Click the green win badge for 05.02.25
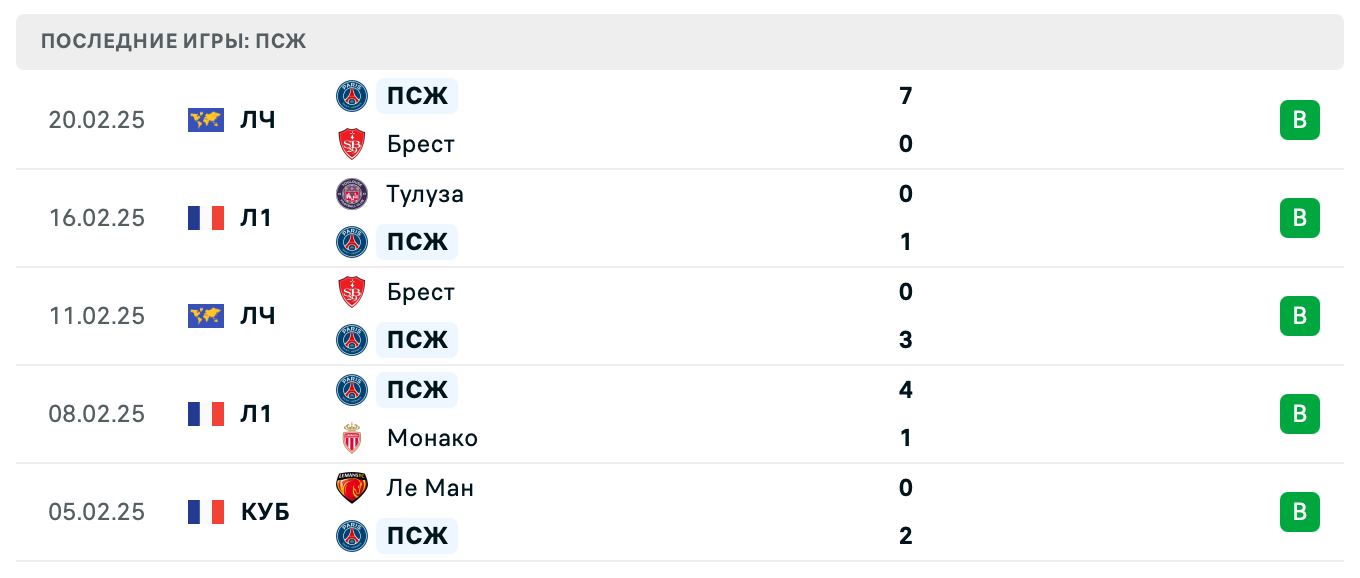 1300,512
